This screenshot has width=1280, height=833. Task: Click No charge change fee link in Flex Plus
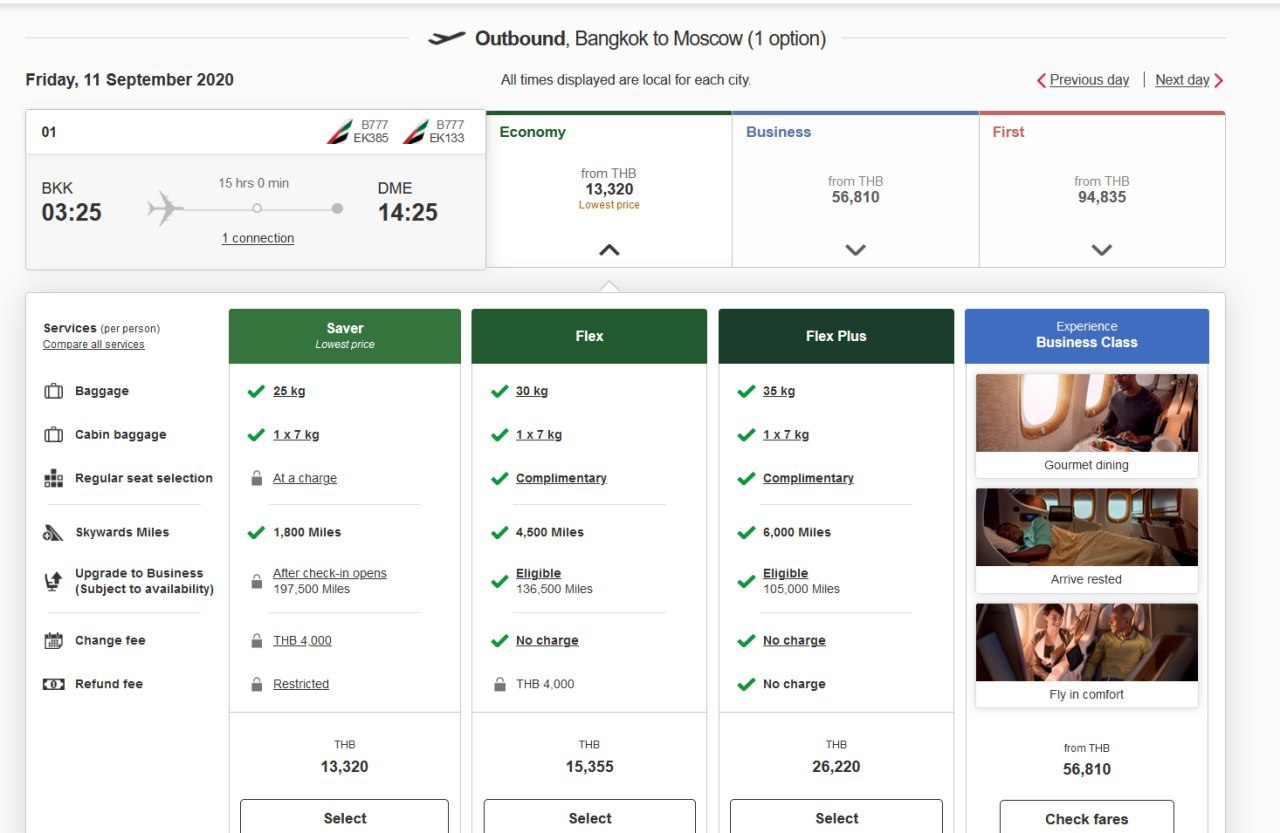pos(794,640)
